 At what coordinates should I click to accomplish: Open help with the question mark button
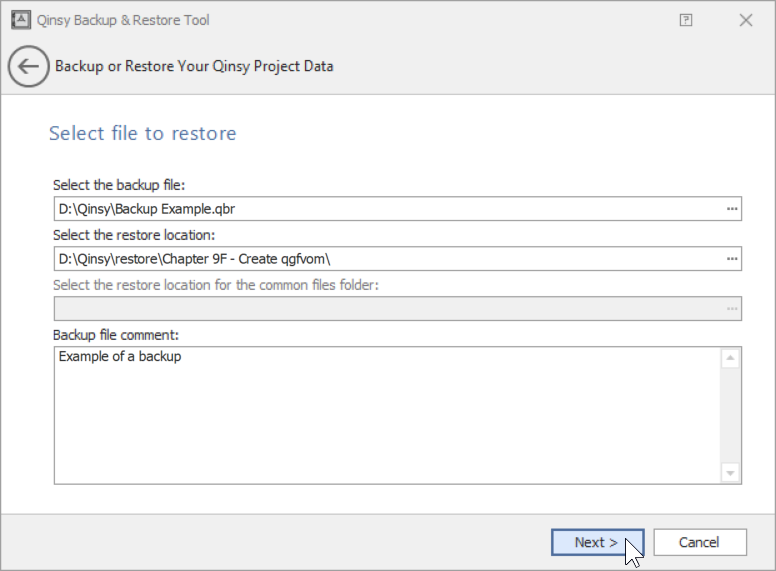tap(686, 20)
